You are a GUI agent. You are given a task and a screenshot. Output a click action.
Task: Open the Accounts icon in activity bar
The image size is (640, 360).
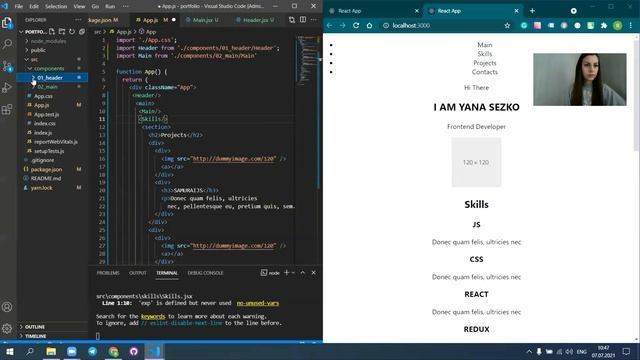click(7, 307)
